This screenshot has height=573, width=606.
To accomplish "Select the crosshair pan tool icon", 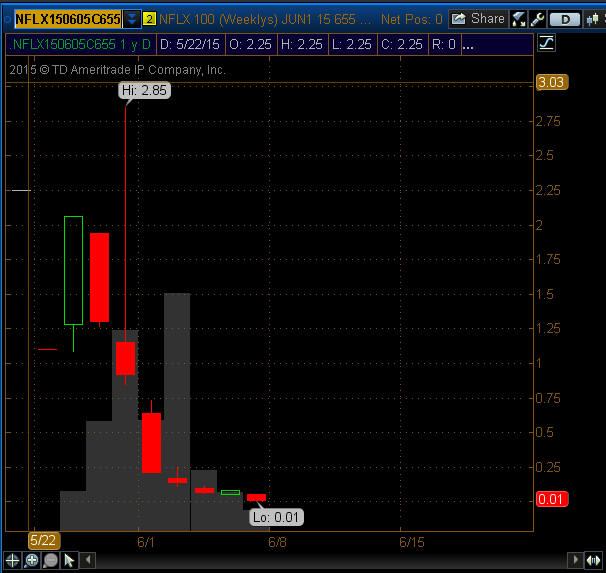I will (x=13, y=560).
